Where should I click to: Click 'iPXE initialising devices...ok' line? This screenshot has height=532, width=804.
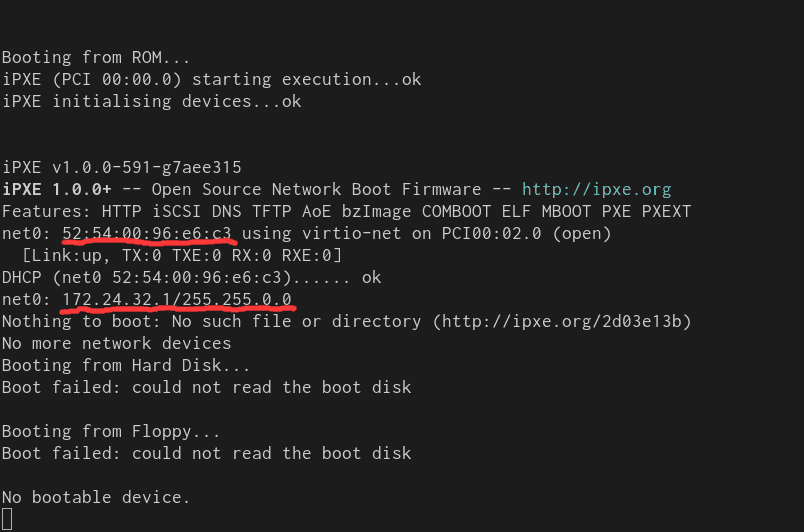click(151, 101)
